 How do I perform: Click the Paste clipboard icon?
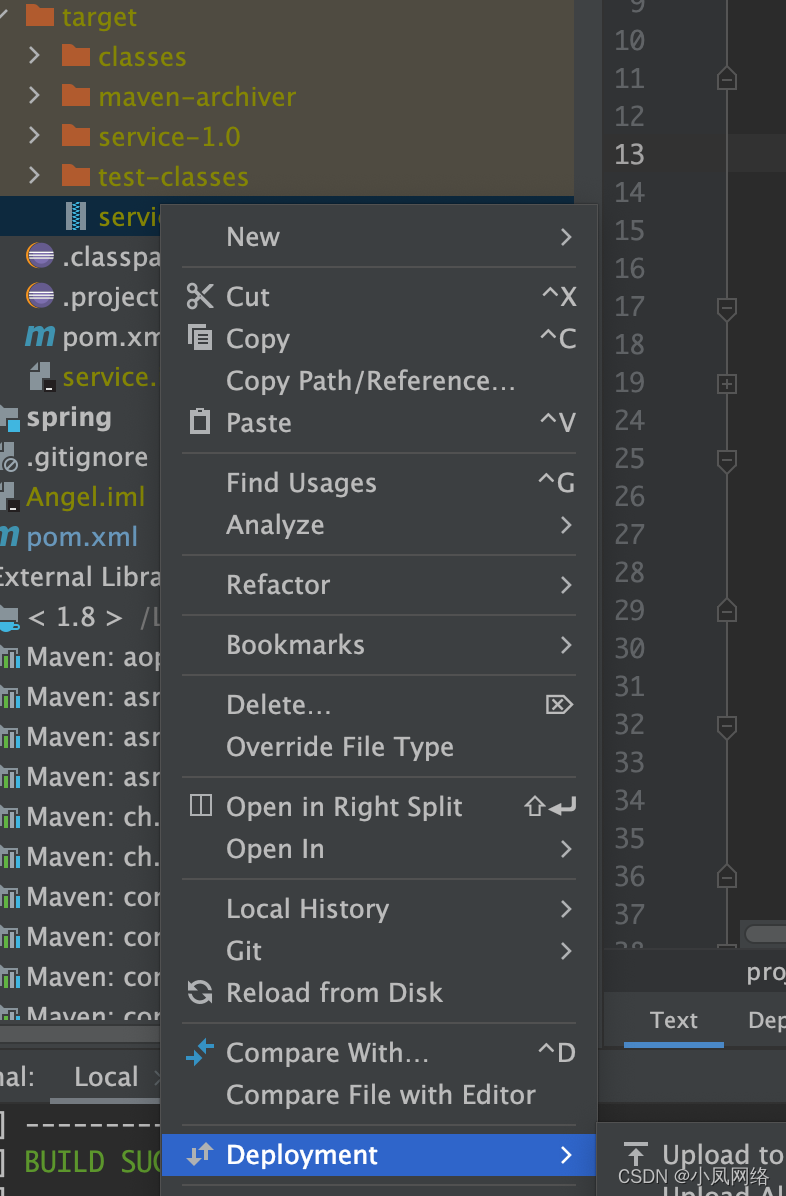tap(200, 422)
